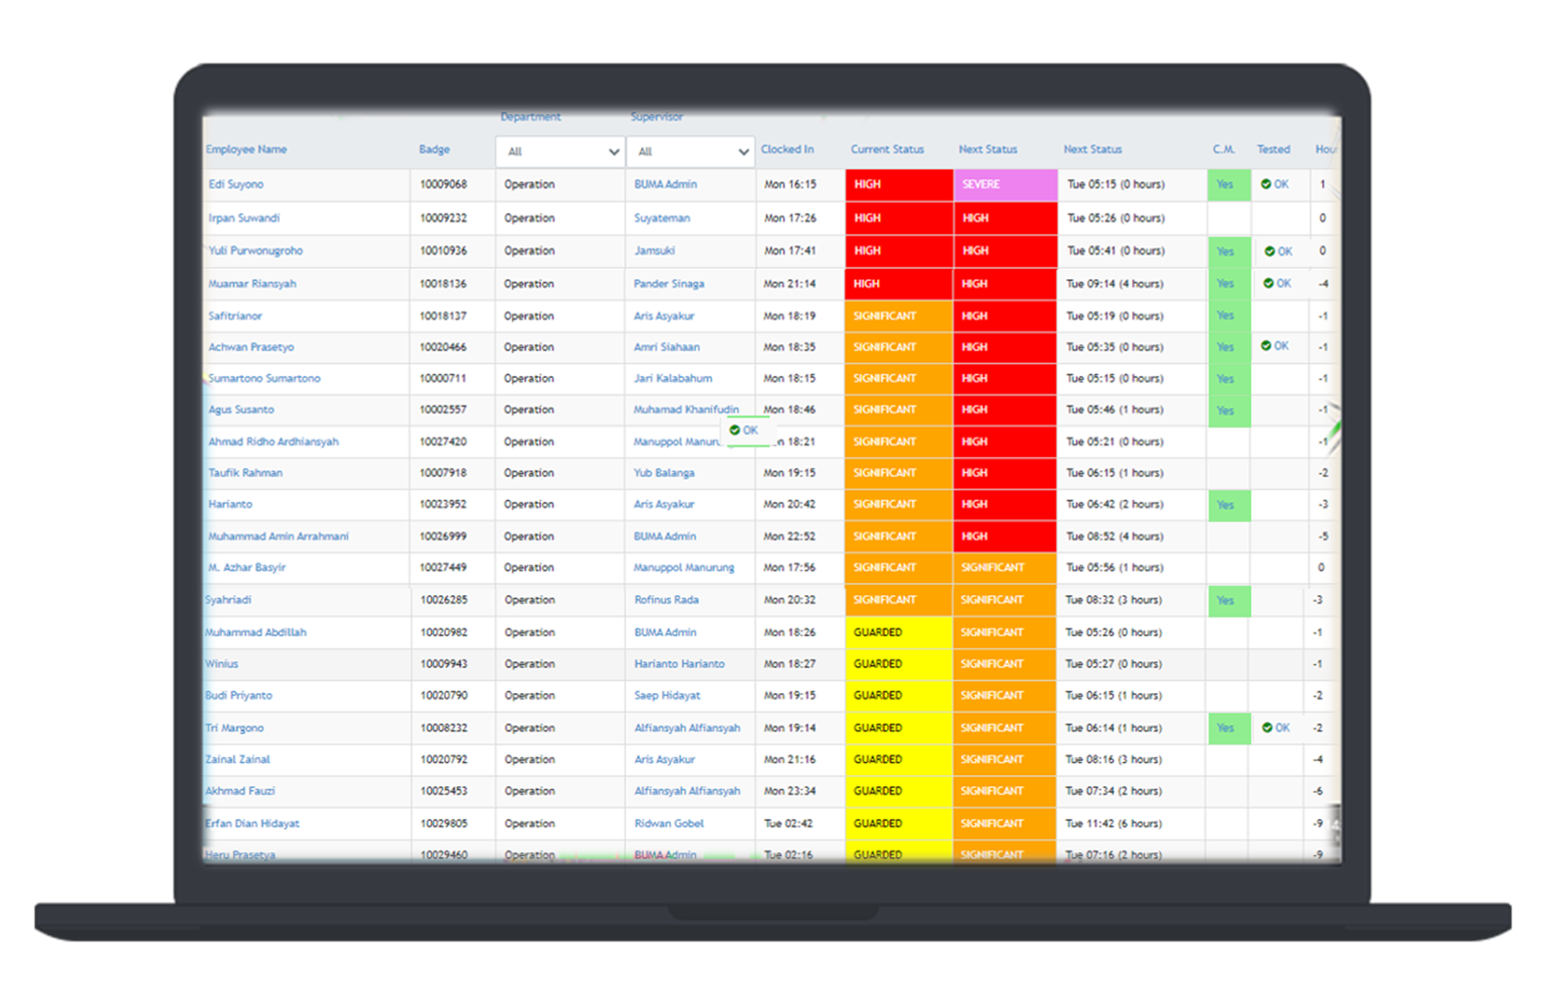Open supervisor Jari Kalabahum
This screenshot has height=994, width=1550.
[x=673, y=378]
